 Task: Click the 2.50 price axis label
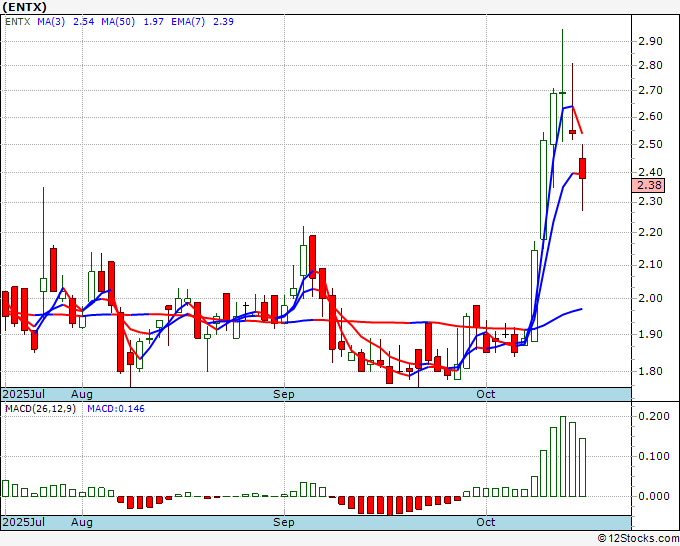[650, 144]
